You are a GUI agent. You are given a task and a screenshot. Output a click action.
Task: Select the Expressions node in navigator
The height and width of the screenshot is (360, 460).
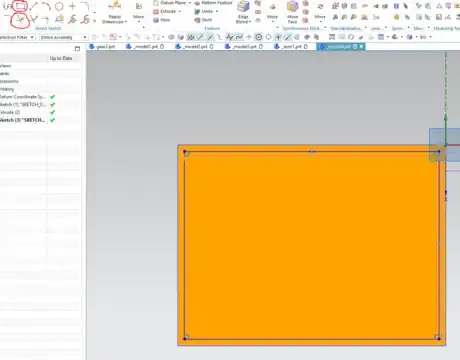(9, 81)
